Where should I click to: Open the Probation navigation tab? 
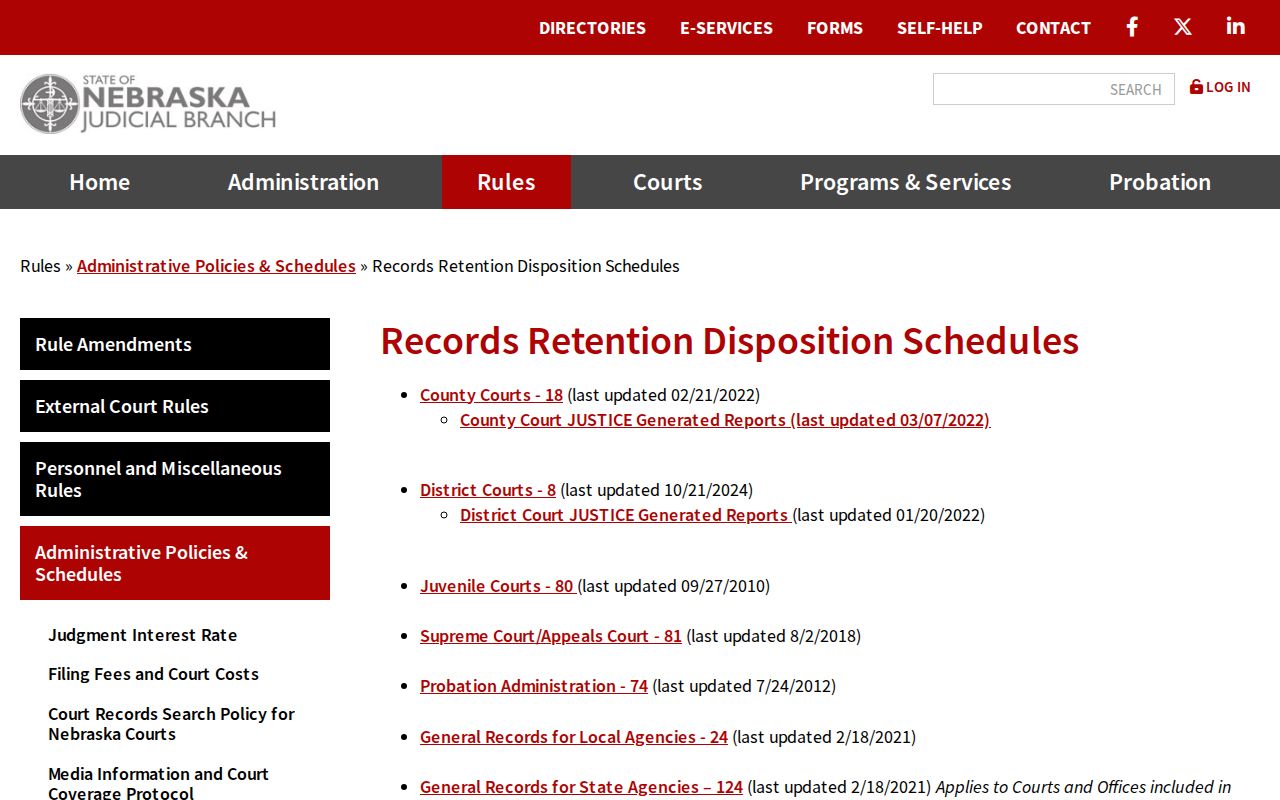click(x=1160, y=182)
